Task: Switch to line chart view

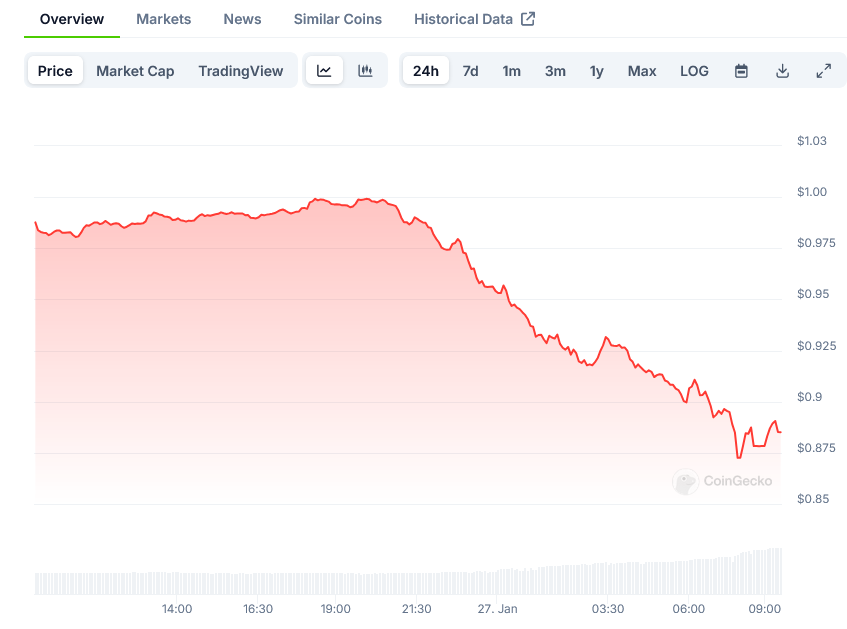Action: [324, 71]
